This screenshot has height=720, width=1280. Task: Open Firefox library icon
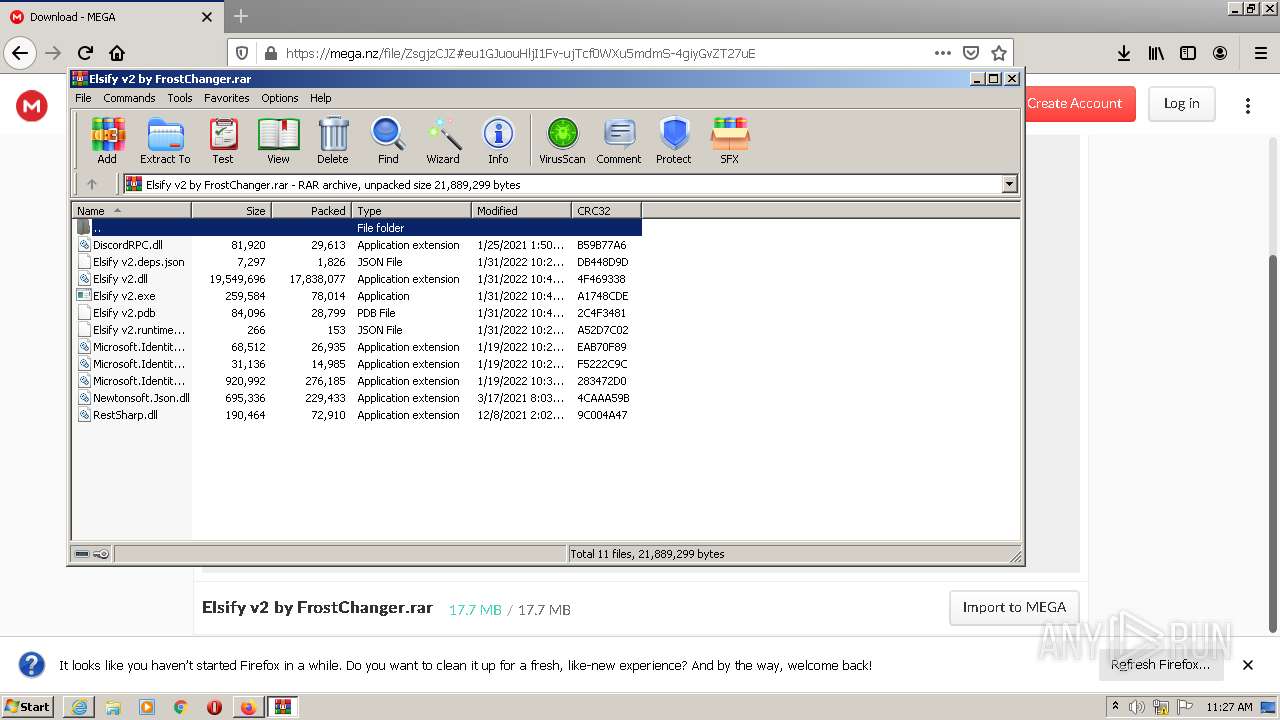(x=1156, y=53)
